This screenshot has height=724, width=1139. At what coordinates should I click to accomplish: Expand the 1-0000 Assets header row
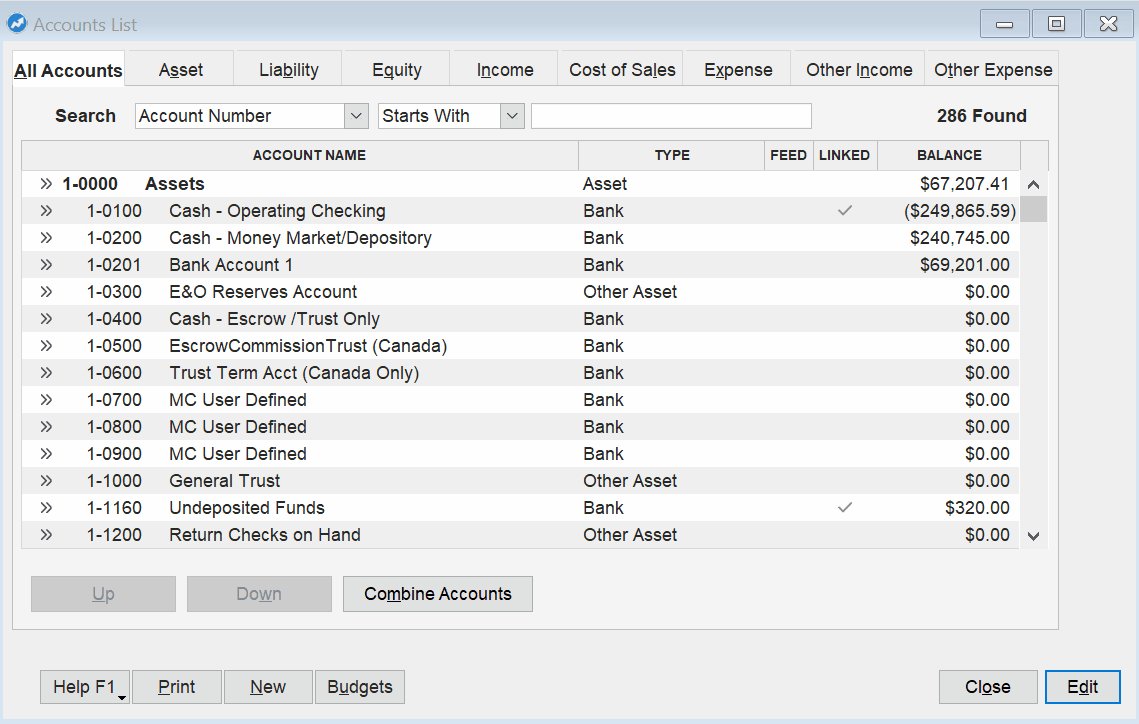(x=45, y=184)
